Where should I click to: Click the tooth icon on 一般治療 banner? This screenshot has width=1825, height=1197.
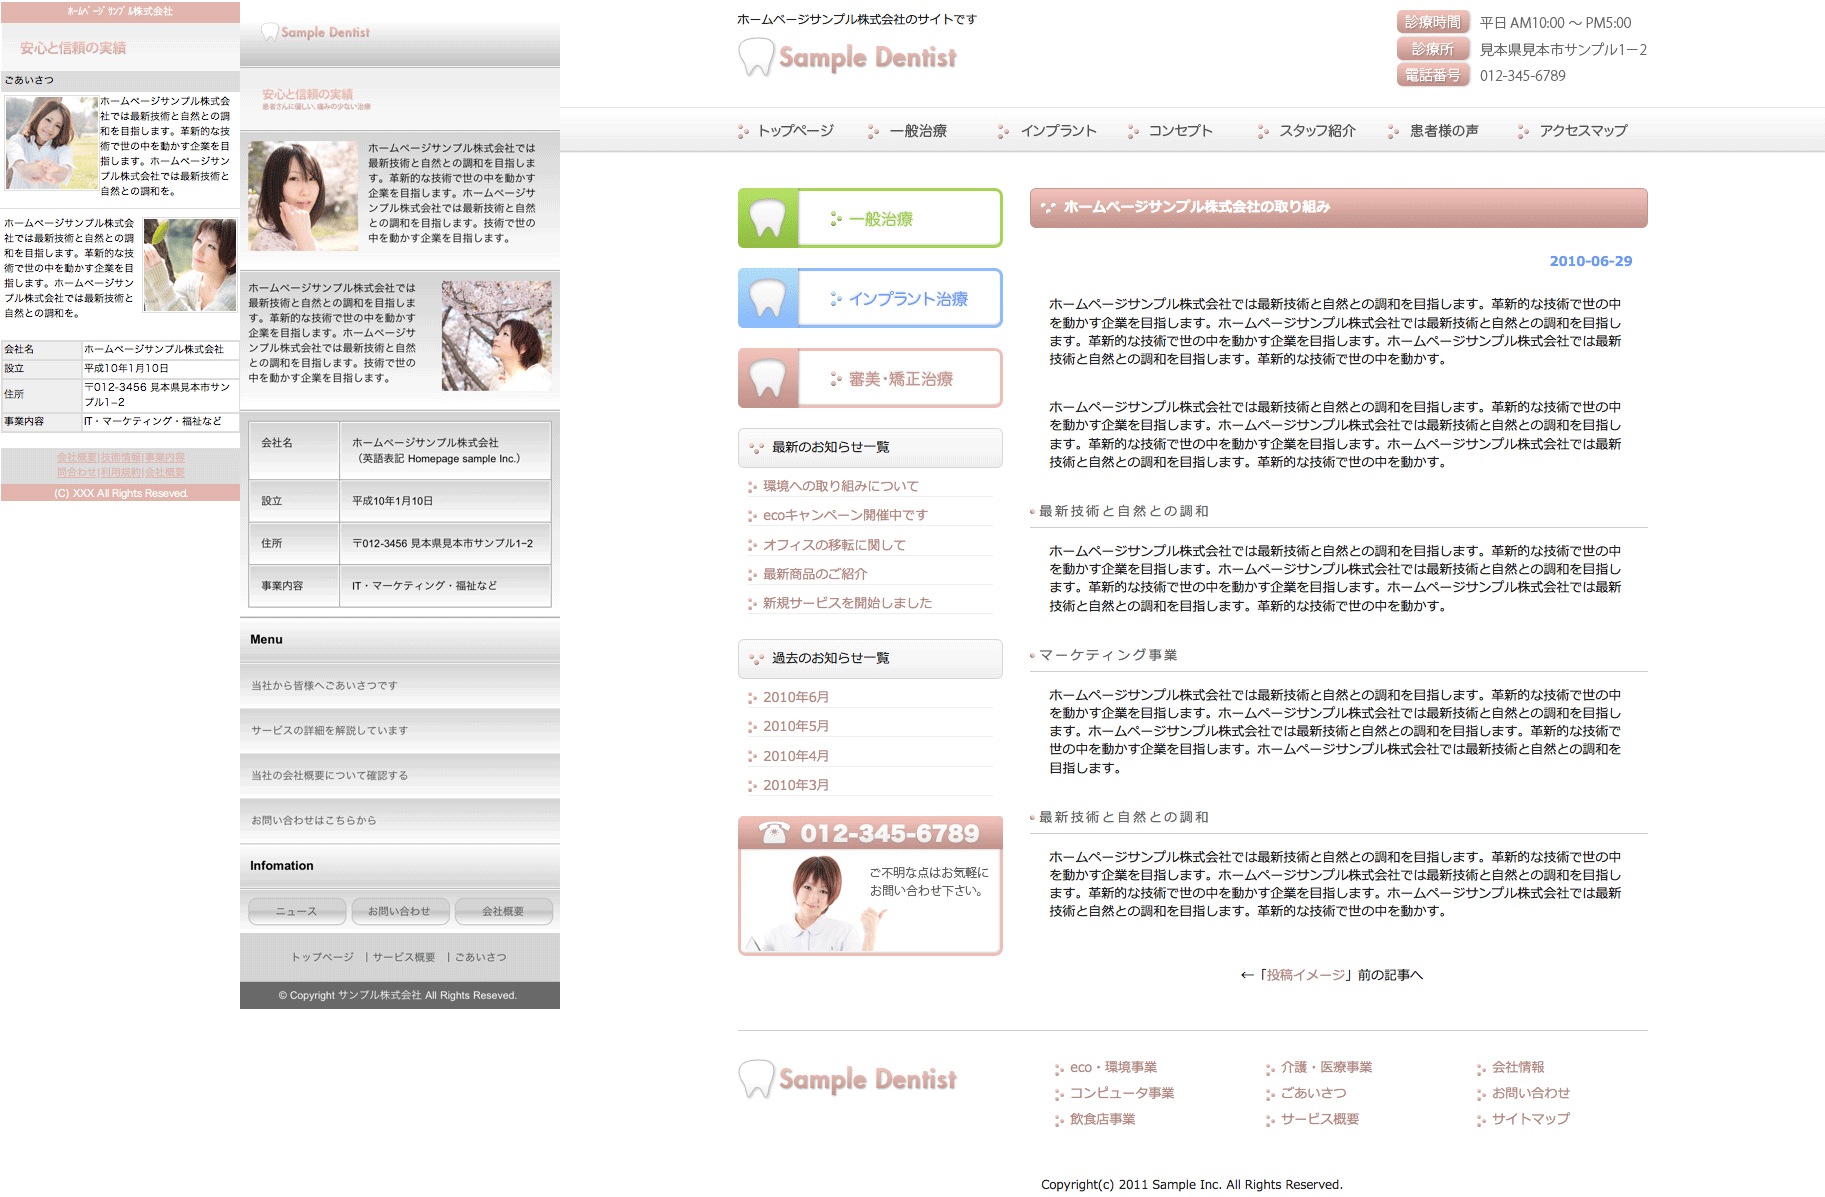[768, 218]
